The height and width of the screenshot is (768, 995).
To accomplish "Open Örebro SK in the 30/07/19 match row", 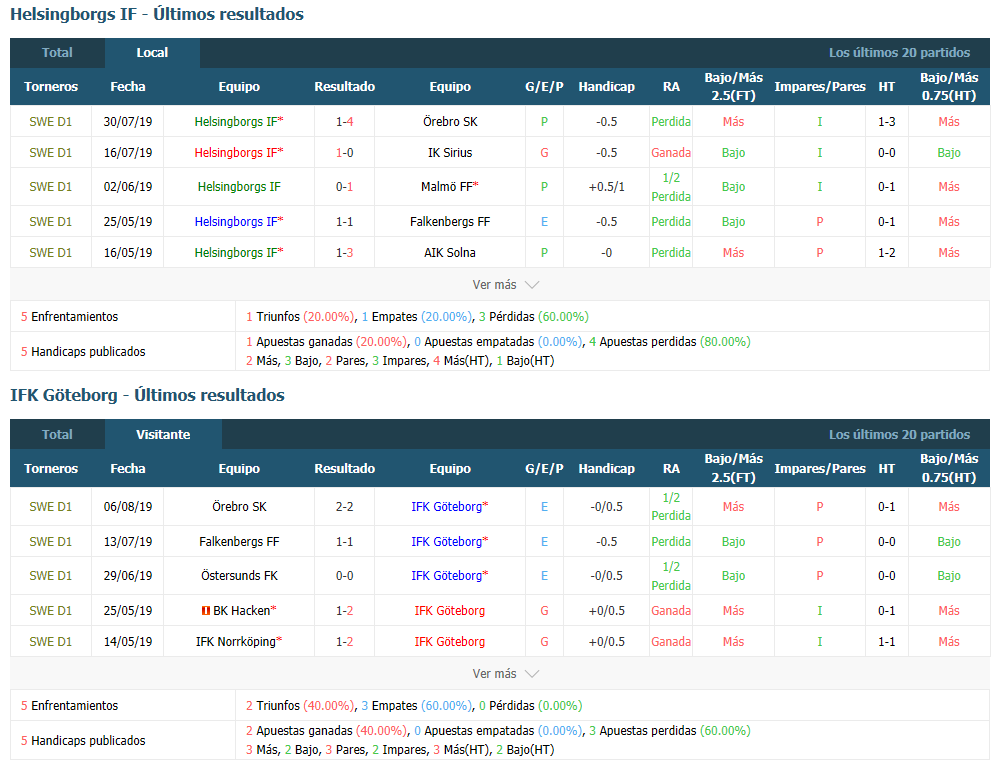I will click(450, 122).
